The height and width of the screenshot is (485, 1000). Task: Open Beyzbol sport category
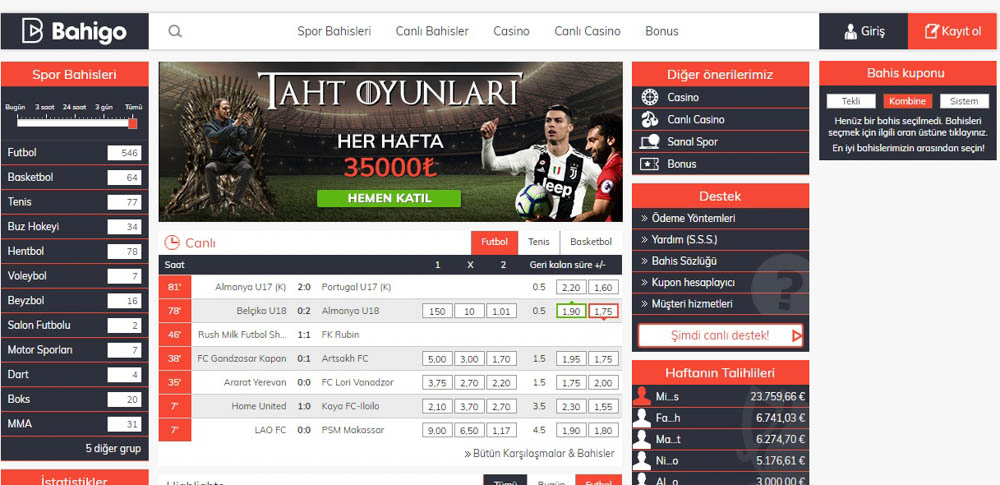[x=75, y=301]
